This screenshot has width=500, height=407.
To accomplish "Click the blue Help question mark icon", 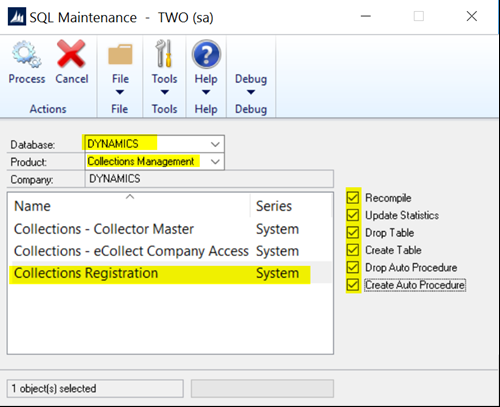I will [x=206, y=54].
